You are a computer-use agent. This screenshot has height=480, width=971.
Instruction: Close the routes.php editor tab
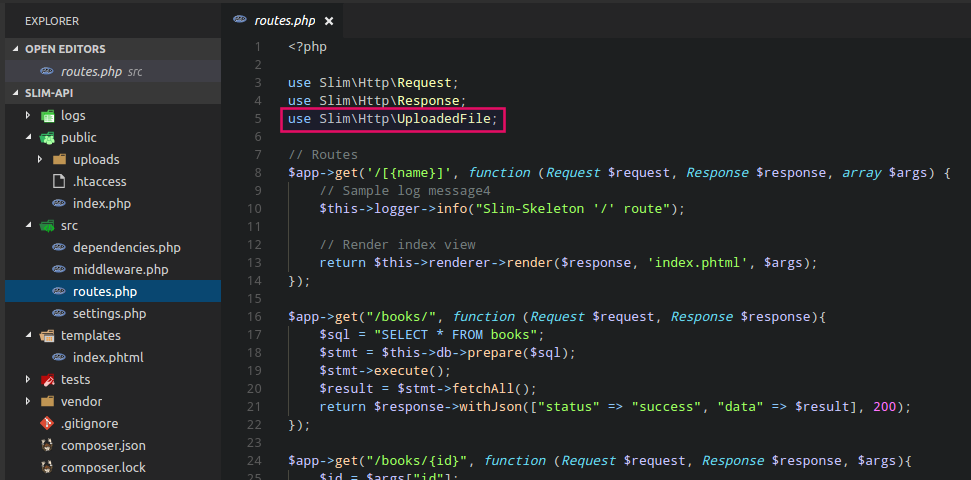click(x=329, y=21)
